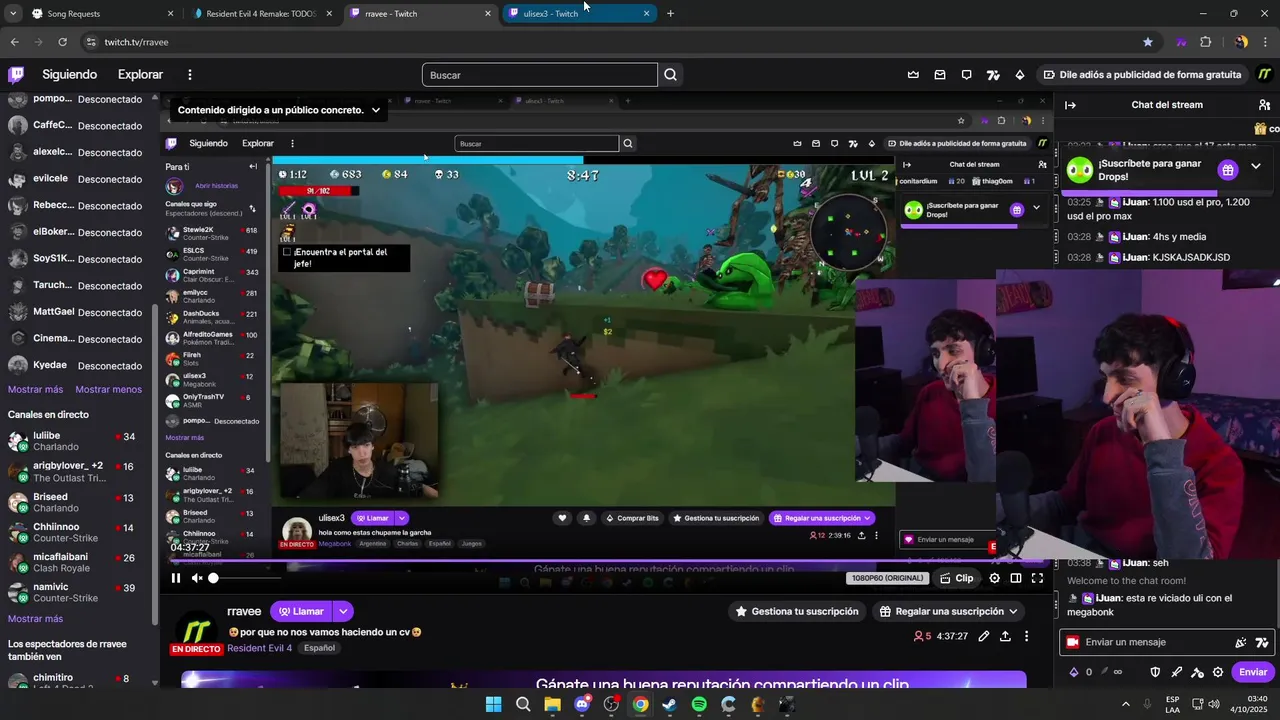Open the emote party icon in chat box
The width and height of the screenshot is (1280, 720).
pyautogui.click(x=1241, y=643)
